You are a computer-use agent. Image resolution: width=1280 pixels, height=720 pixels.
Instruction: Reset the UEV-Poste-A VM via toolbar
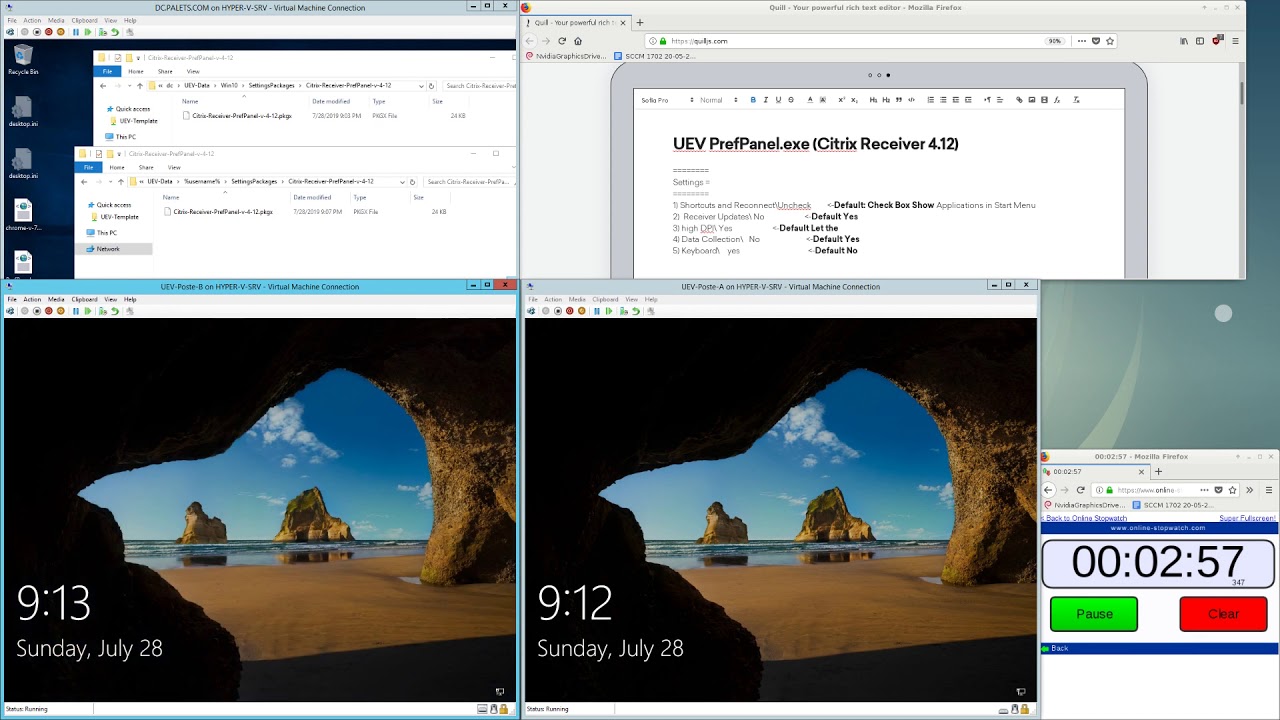tap(609, 311)
